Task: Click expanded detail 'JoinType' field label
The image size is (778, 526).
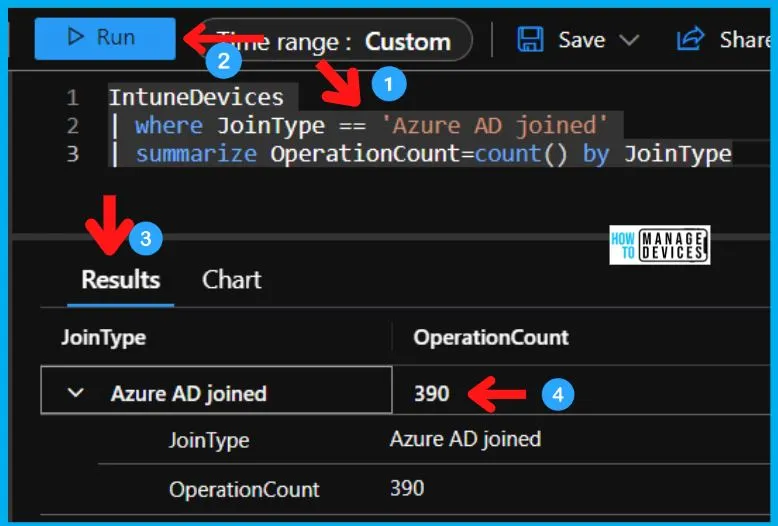Action: (x=209, y=441)
